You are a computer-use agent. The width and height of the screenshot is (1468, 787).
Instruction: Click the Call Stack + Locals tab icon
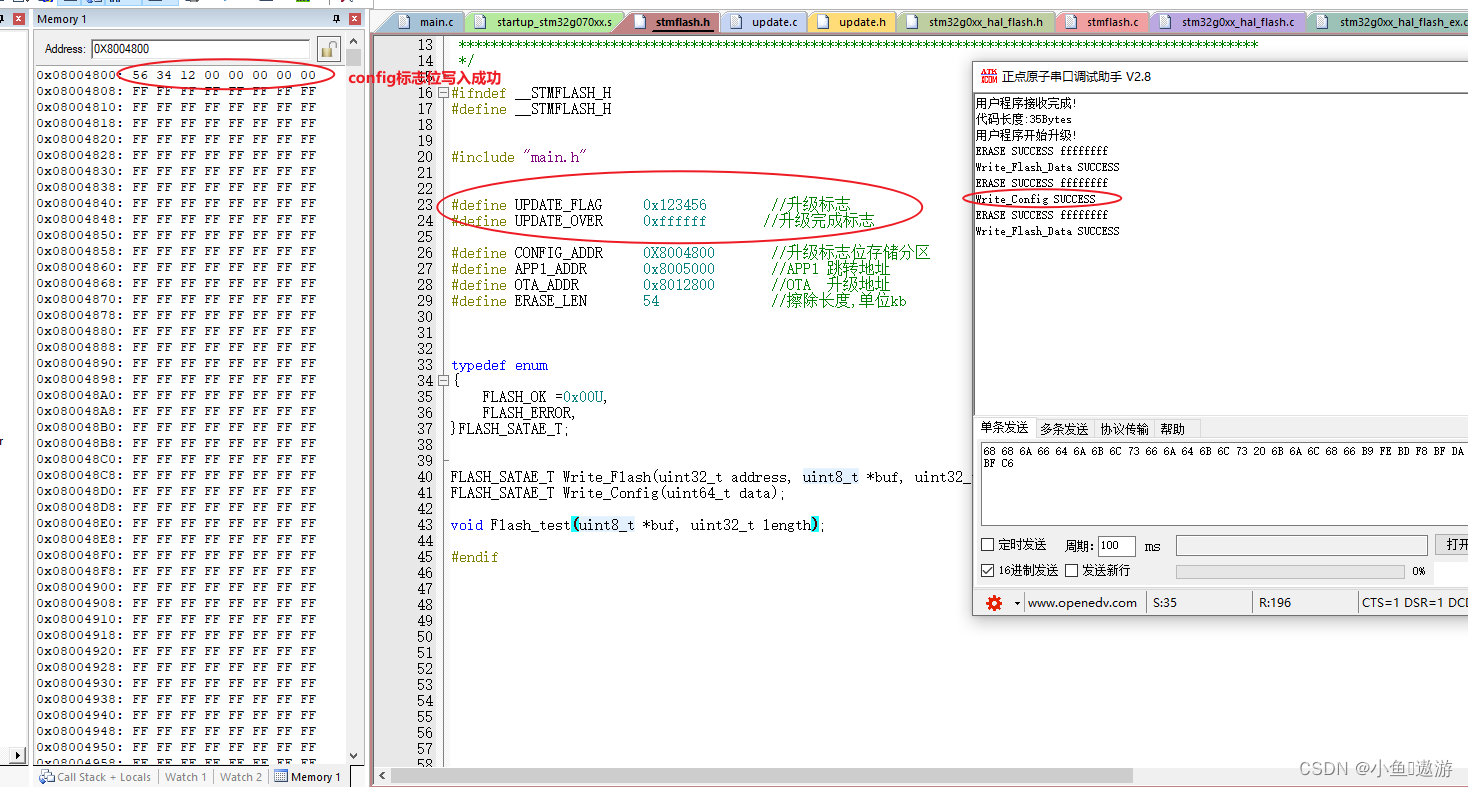[x=47, y=777]
